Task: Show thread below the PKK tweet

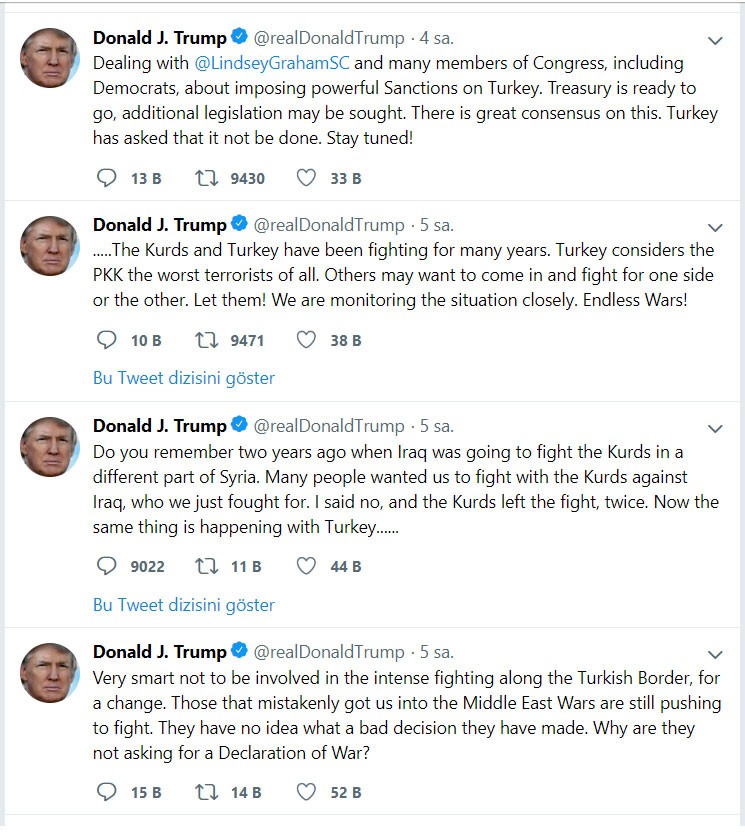Action: tap(183, 378)
